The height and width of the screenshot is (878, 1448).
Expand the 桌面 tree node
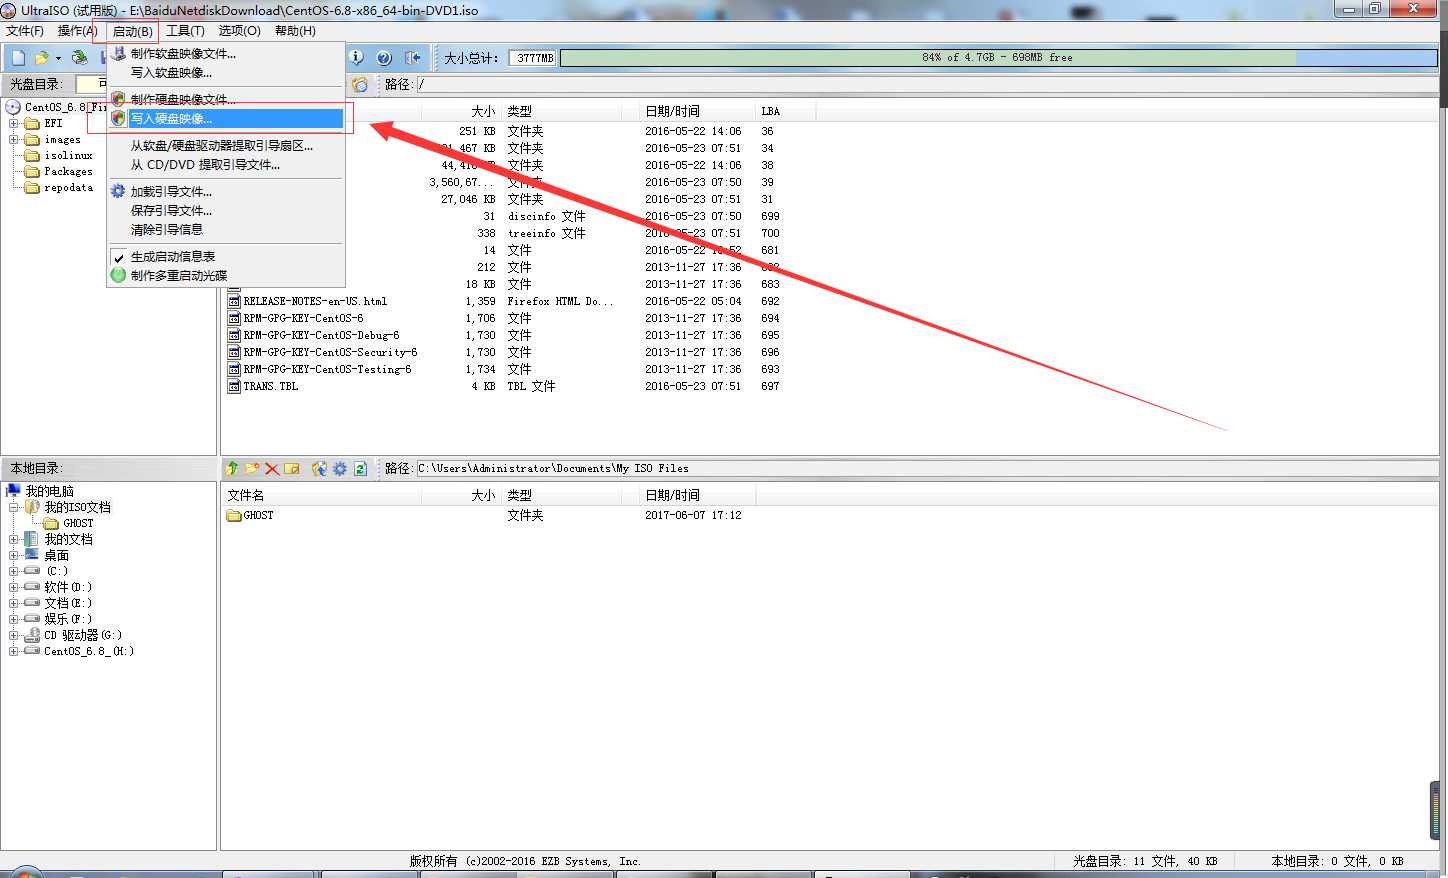(x=14, y=555)
